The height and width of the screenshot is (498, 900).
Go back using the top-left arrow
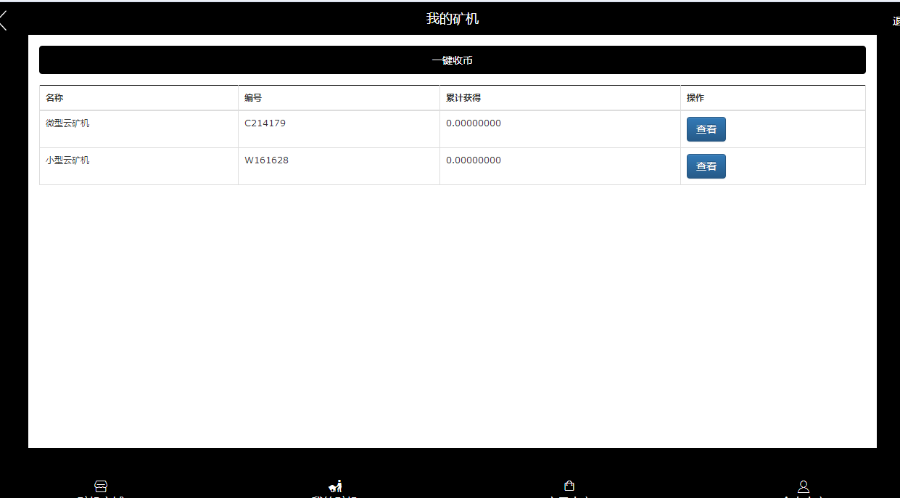click(x=3, y=20)
